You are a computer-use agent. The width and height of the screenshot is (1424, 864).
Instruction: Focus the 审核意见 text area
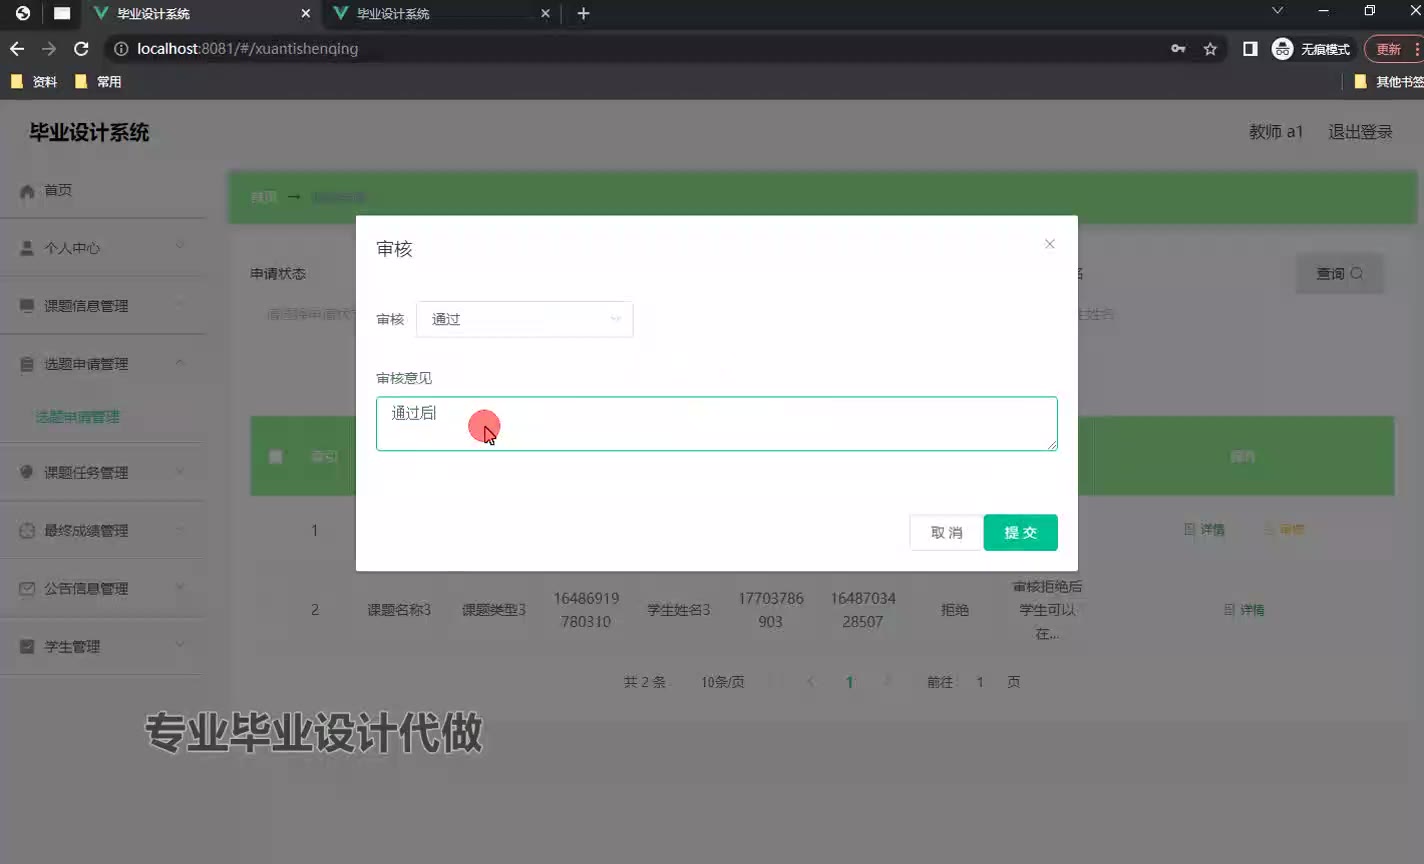pyautogui.click(x=716, y=423)
